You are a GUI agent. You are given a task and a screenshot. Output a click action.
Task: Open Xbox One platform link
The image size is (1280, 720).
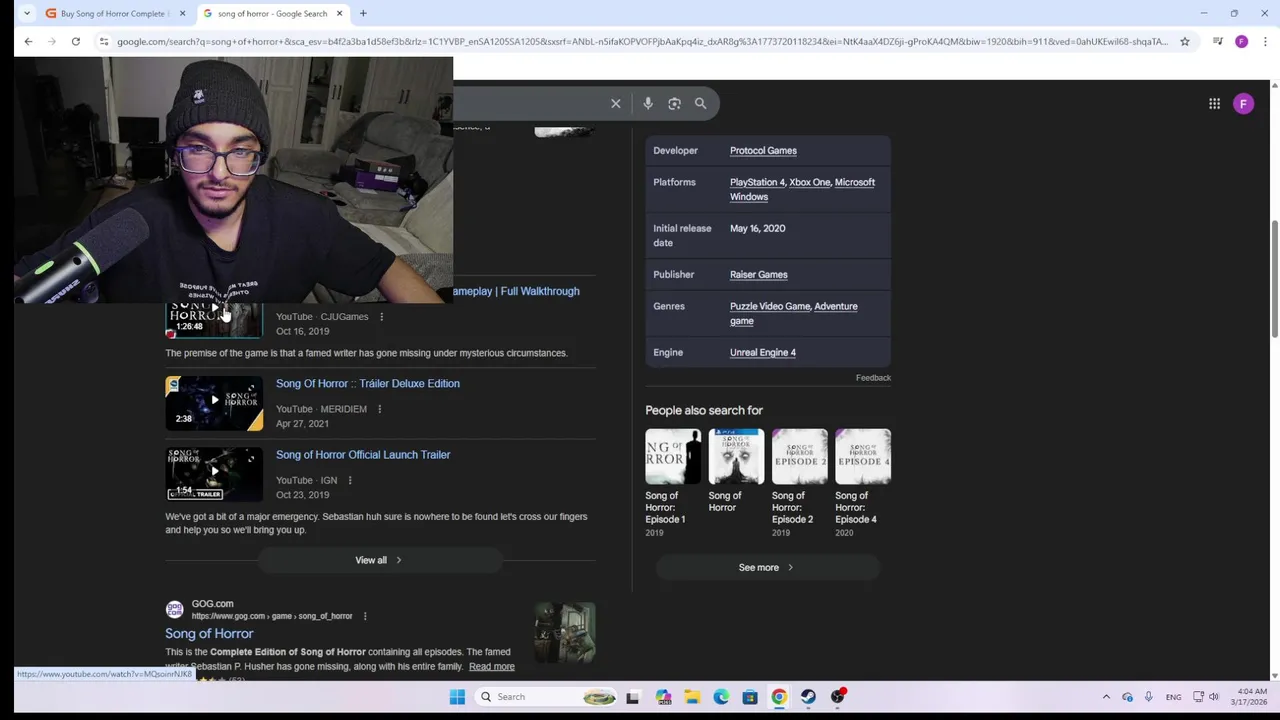point(809,182)
